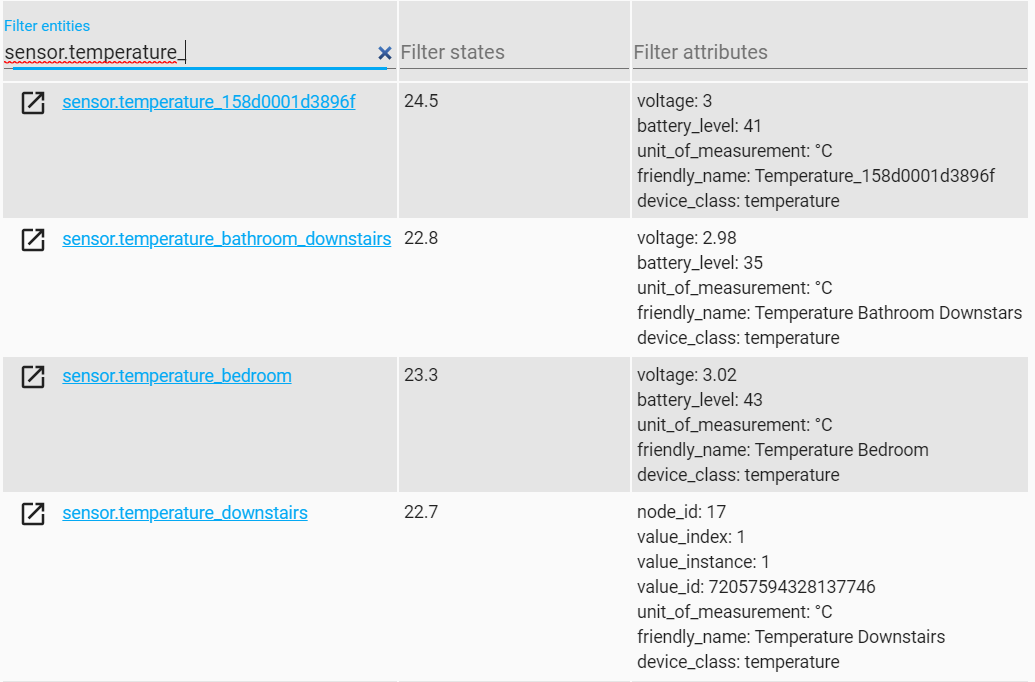Open the sensor.temperature_downstairs entity link
The width and height of the screenshot is (1035, 682).
[x=184, y=512]
